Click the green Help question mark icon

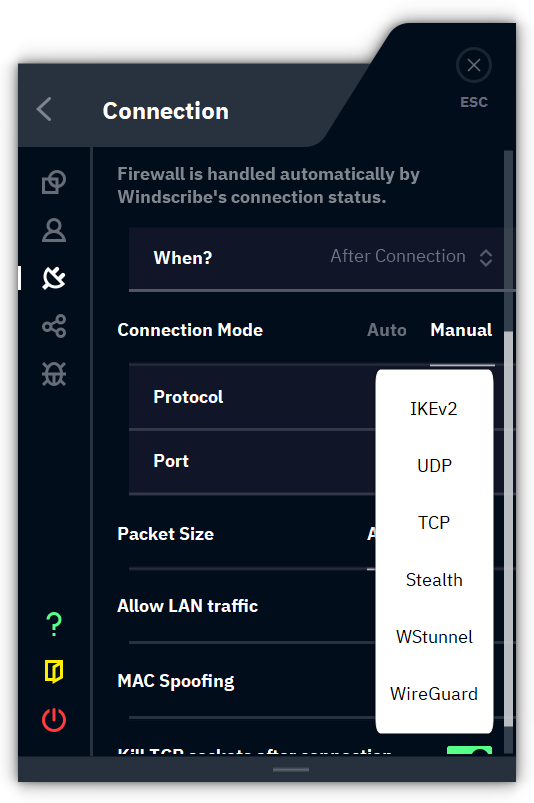(54, 624)
